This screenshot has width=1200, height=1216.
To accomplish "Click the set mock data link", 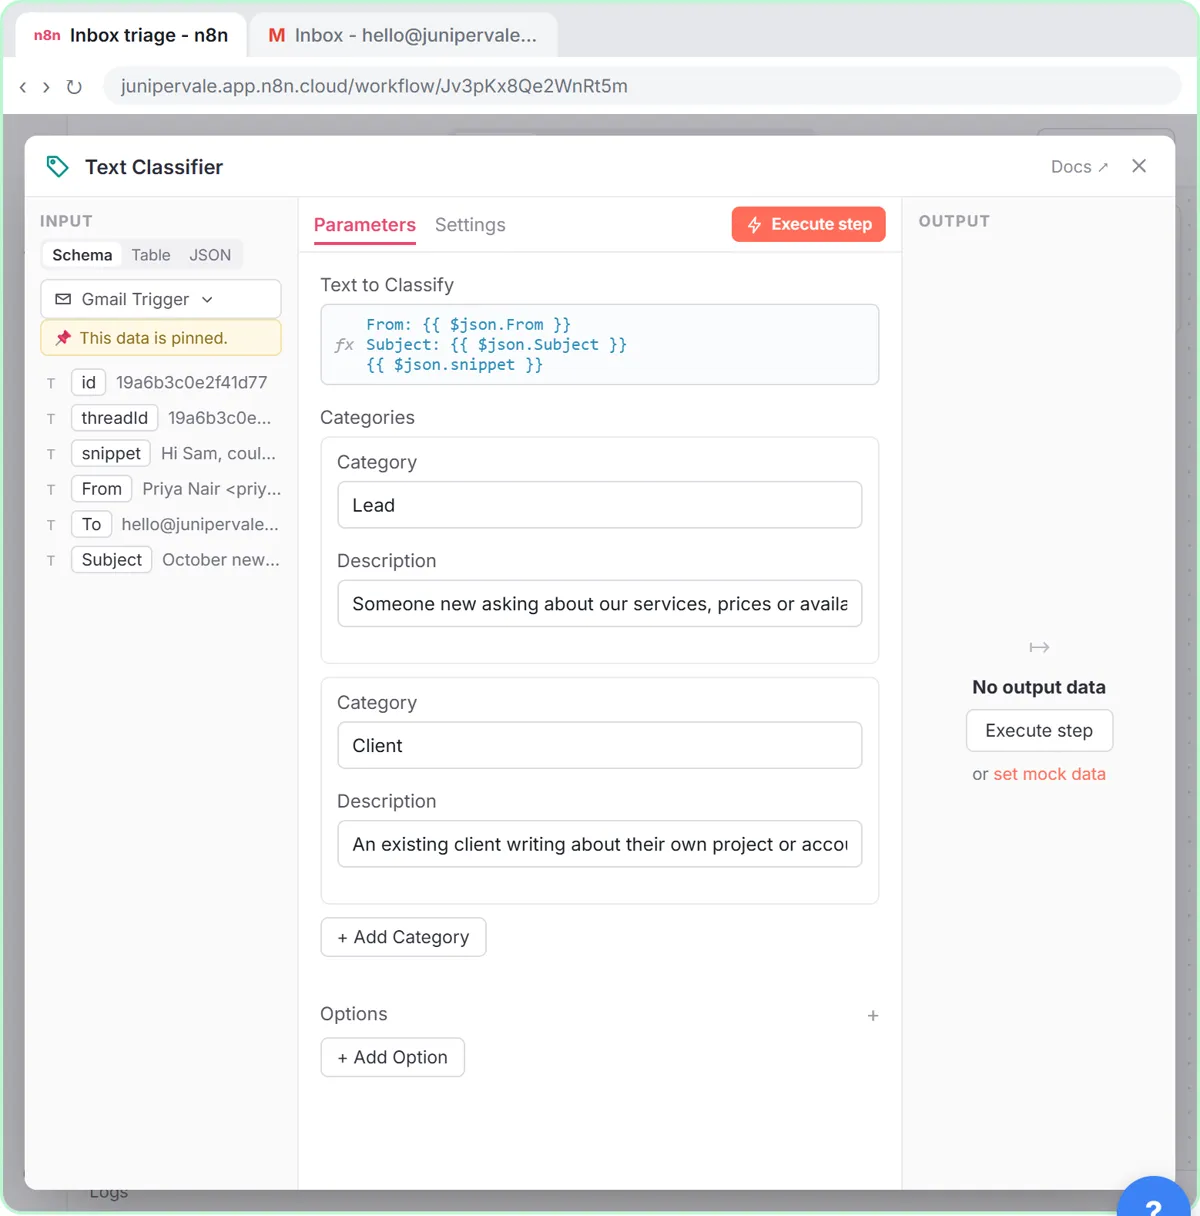I will (1049, 774).
